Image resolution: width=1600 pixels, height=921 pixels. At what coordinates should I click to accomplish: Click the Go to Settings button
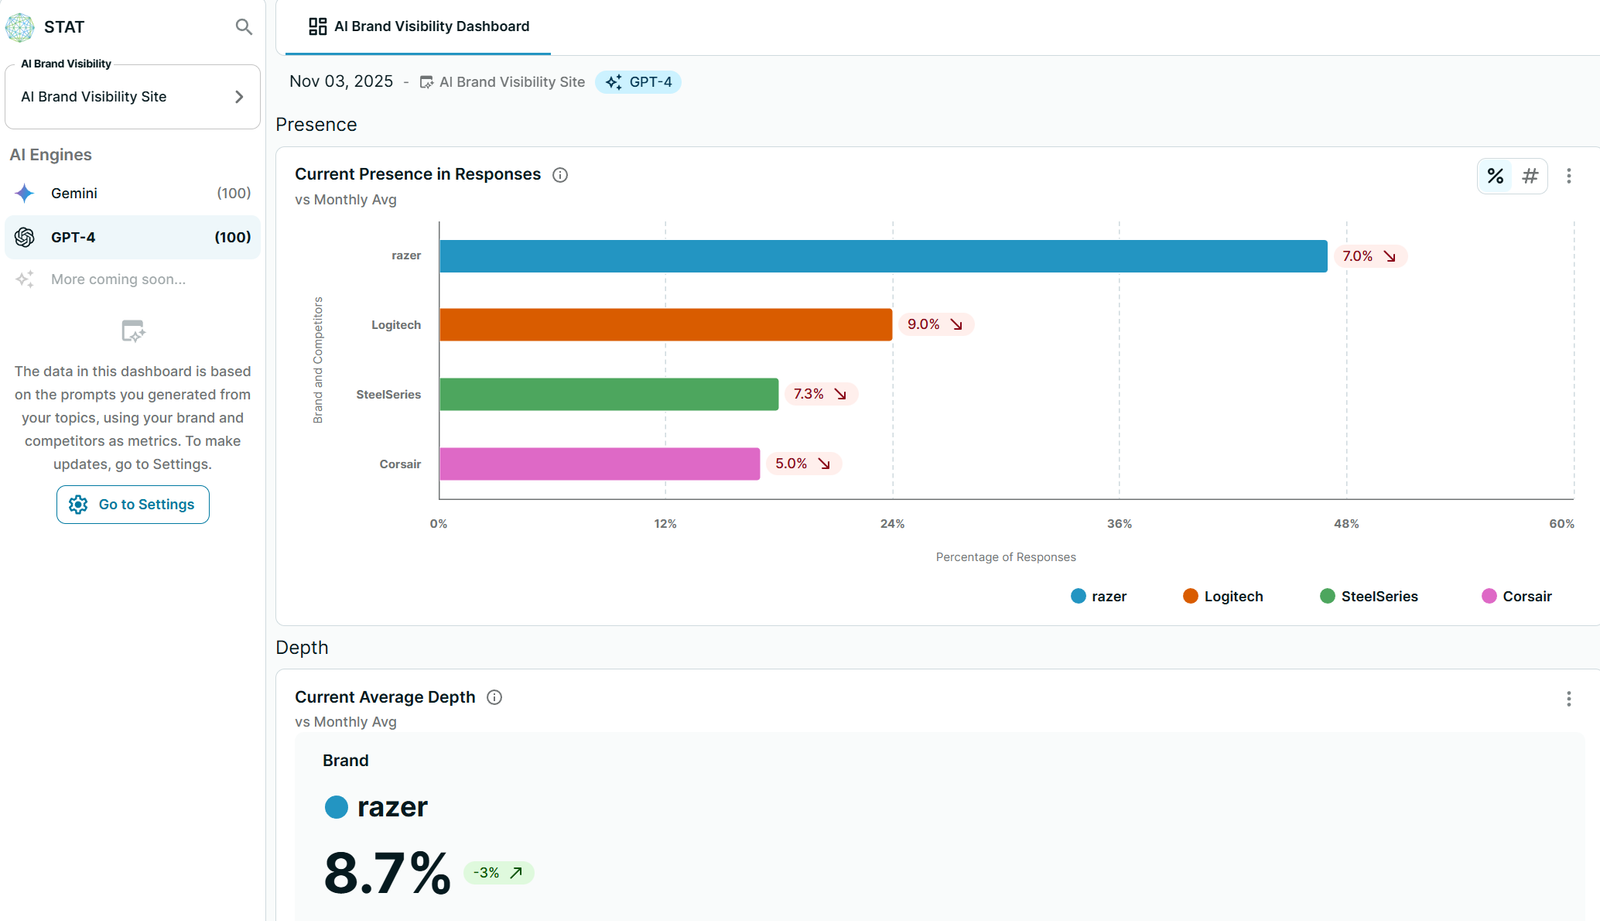pos(133,505)
